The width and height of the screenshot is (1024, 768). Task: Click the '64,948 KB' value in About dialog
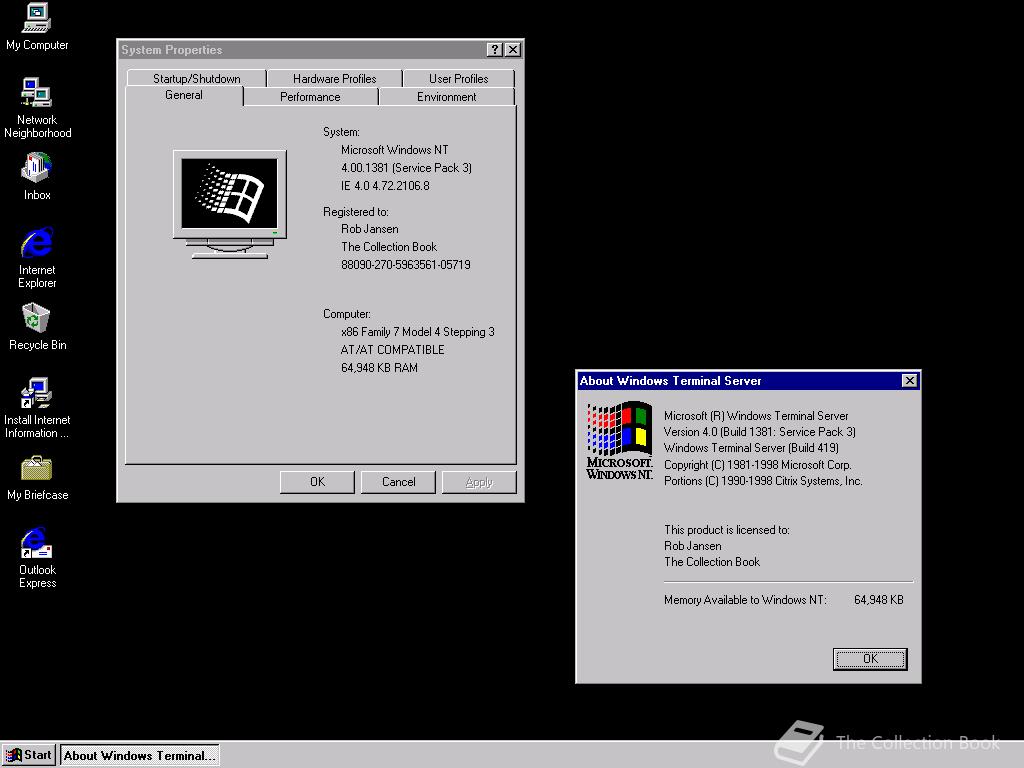click(x=879, y=600)
